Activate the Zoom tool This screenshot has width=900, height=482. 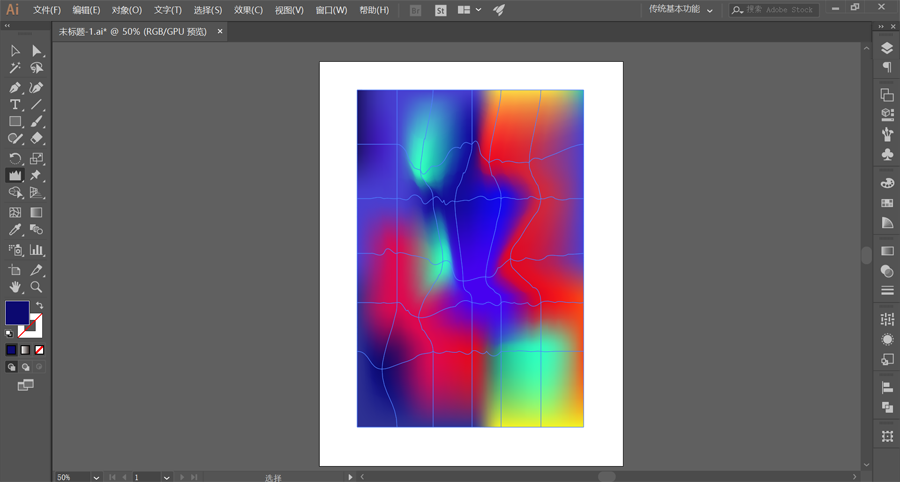pos(37,287)
